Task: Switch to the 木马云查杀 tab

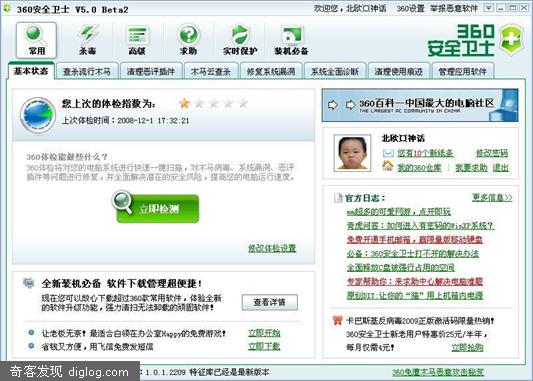Action: 211,71
